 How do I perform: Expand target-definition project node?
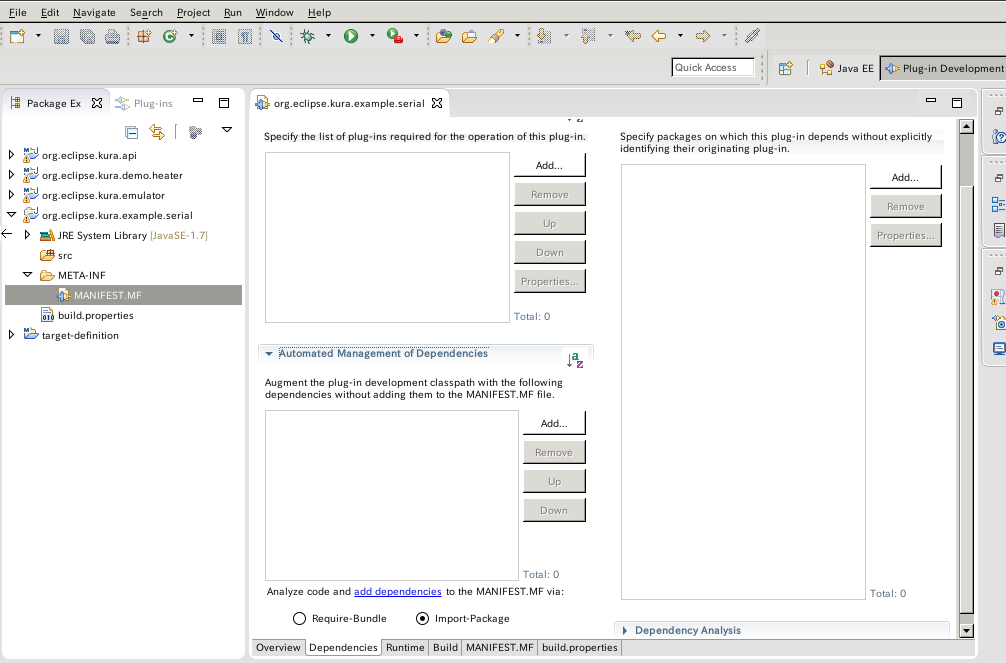point(11,335)
